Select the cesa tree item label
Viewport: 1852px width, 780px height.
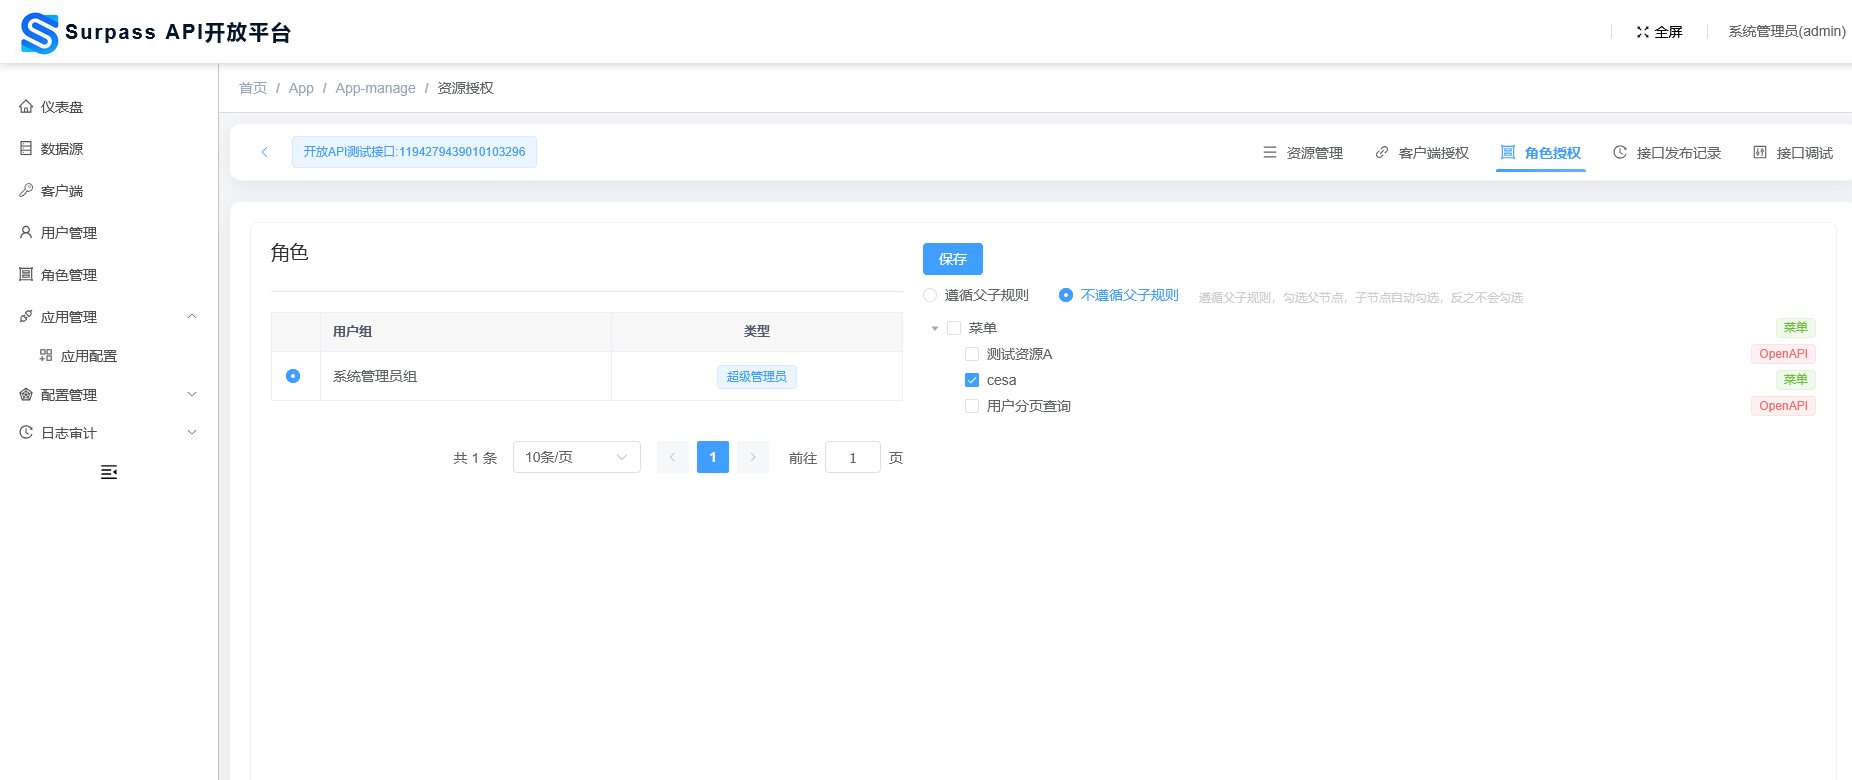pyautogui.click(x=1001, y=380)
